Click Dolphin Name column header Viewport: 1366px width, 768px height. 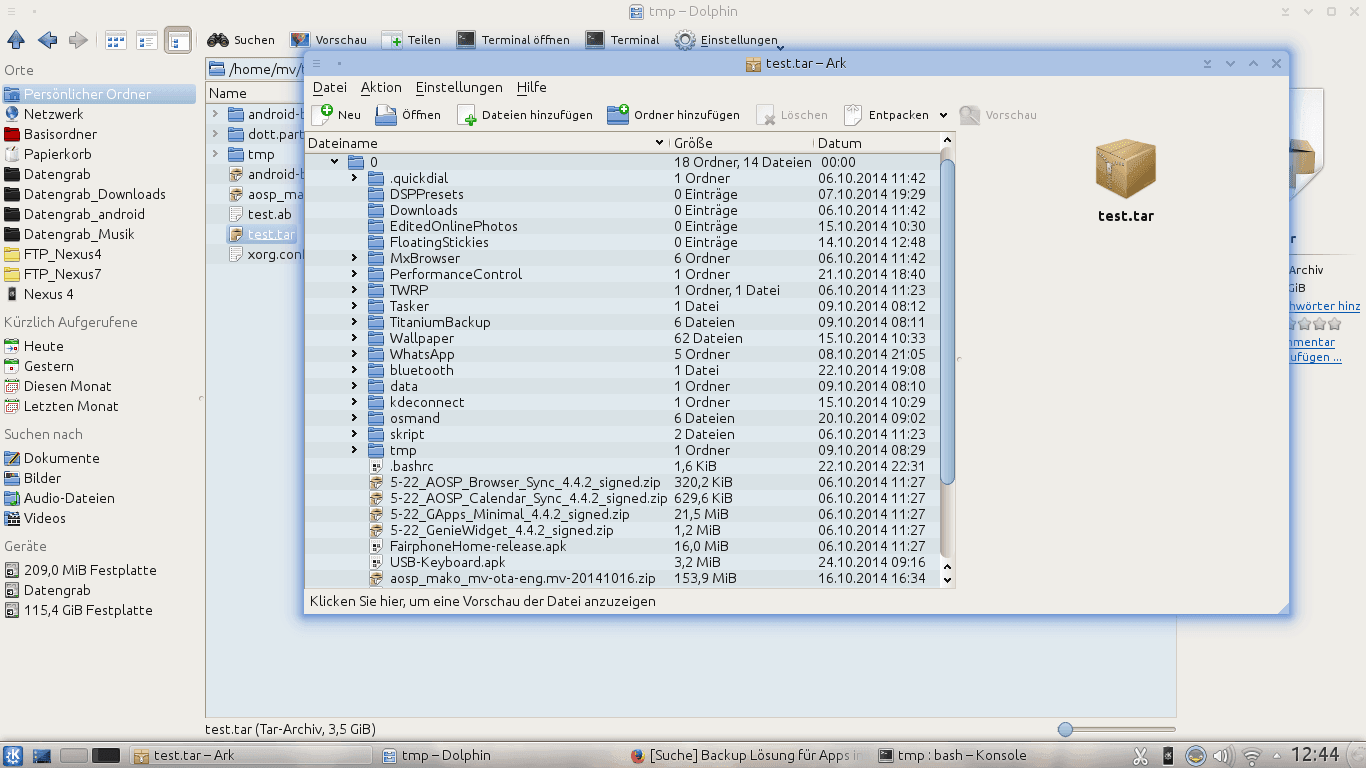point(255,93)
